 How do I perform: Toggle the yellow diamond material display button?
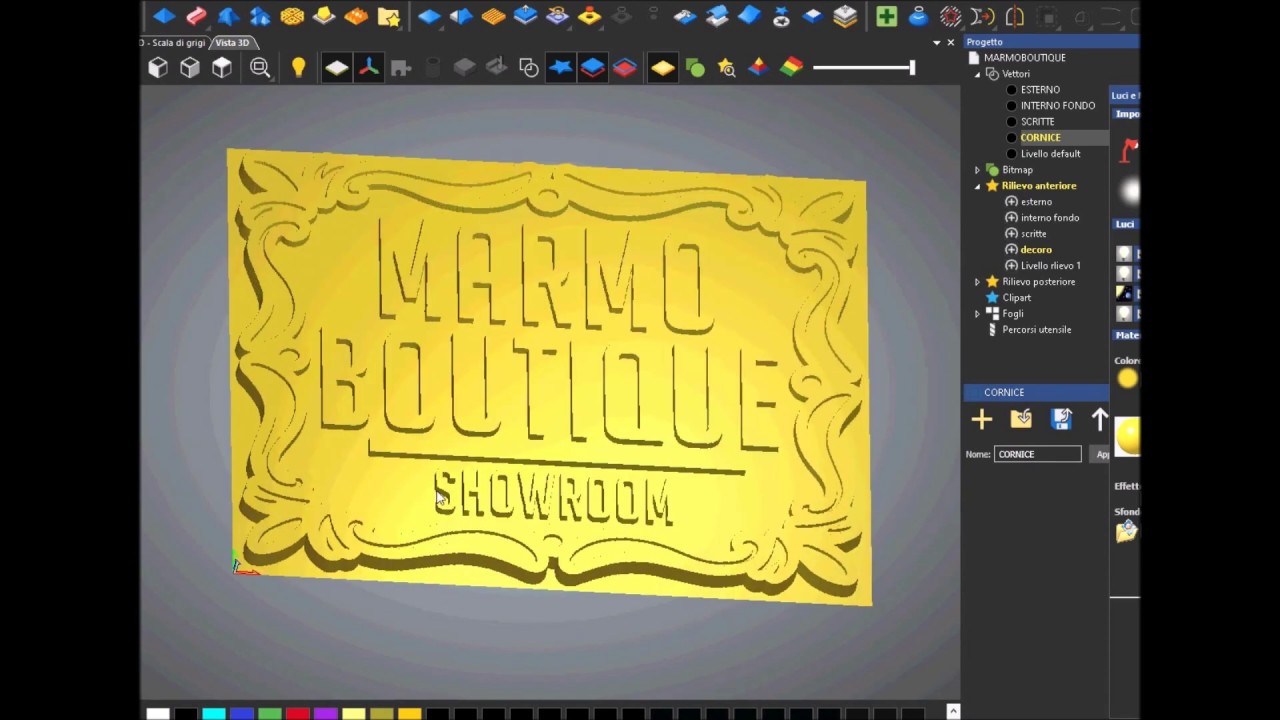click(662, 68)
